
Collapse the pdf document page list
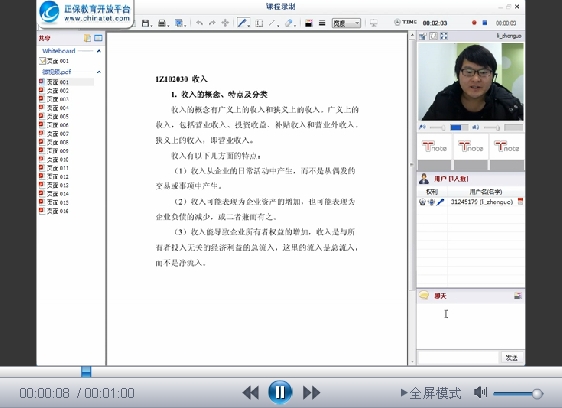(99, 72)
